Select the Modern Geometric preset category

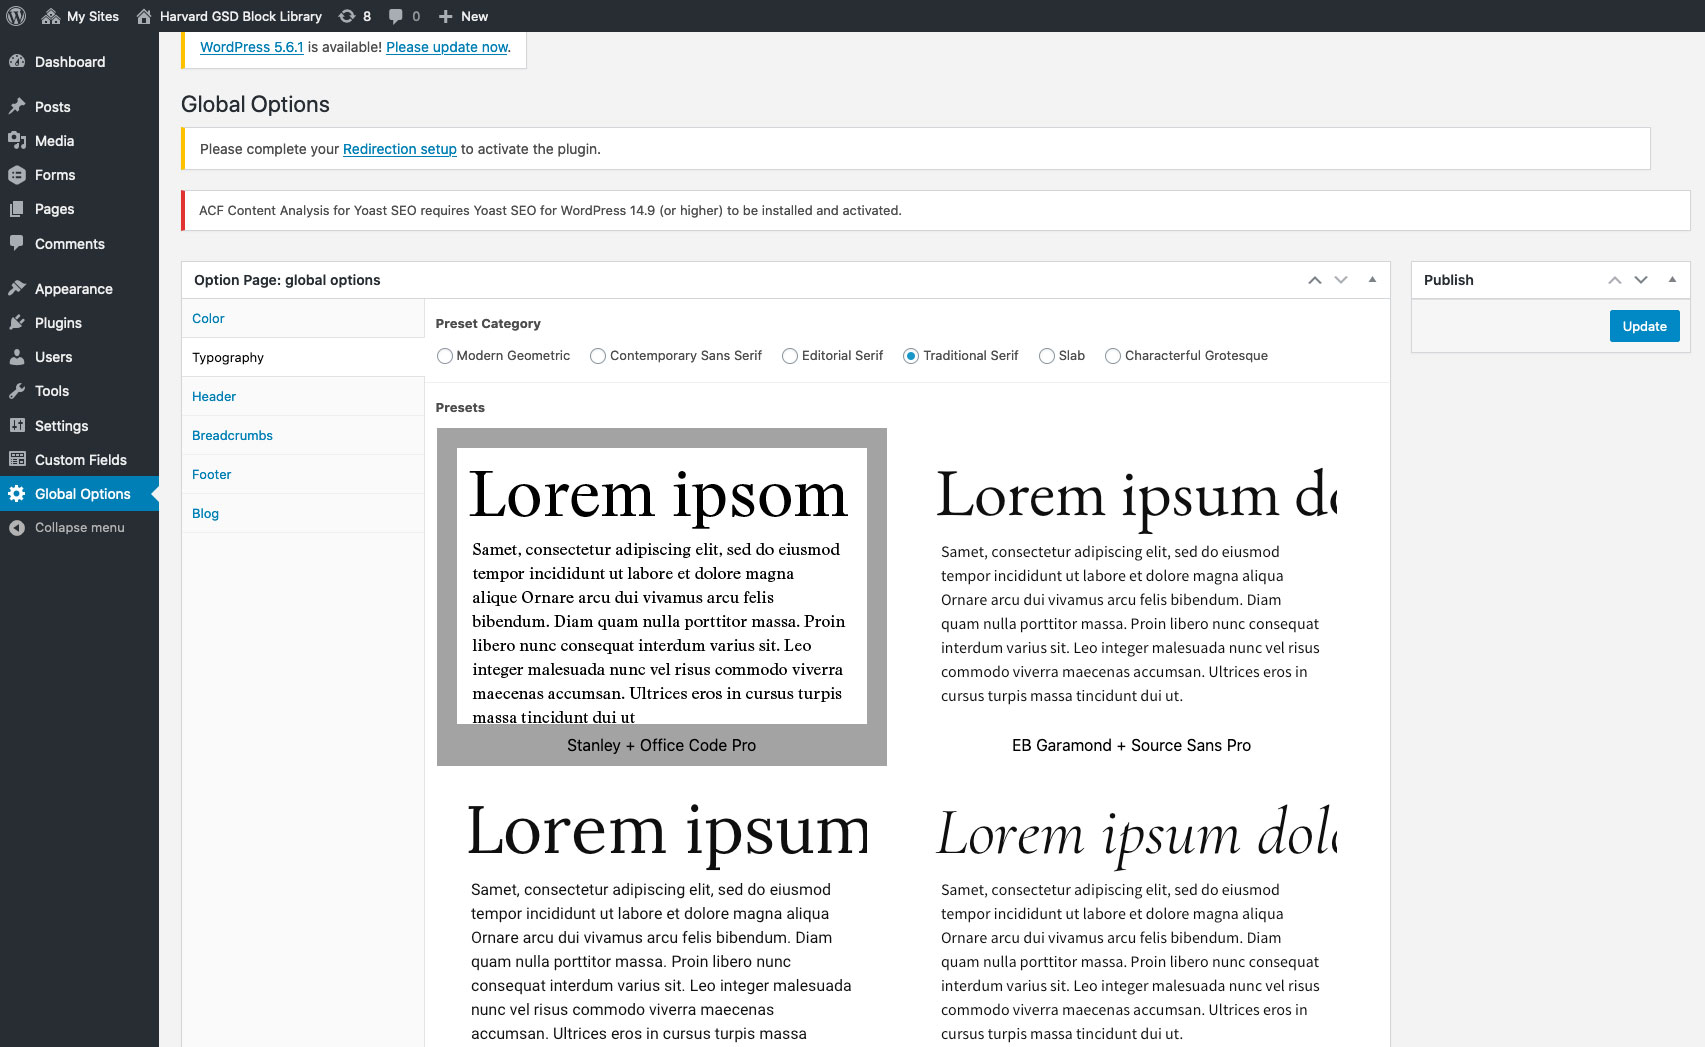click(444, 355)
